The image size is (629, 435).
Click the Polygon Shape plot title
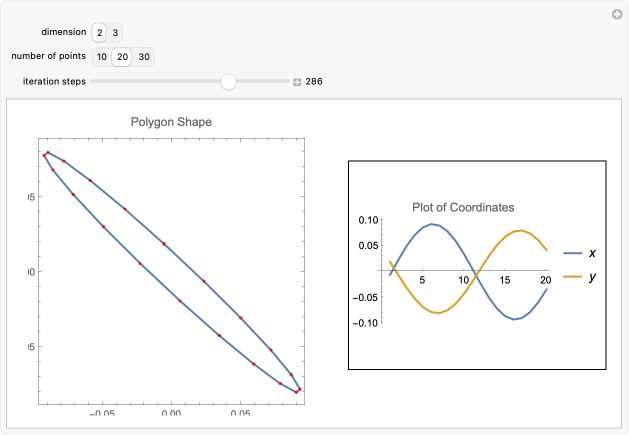tap(171, 122)
